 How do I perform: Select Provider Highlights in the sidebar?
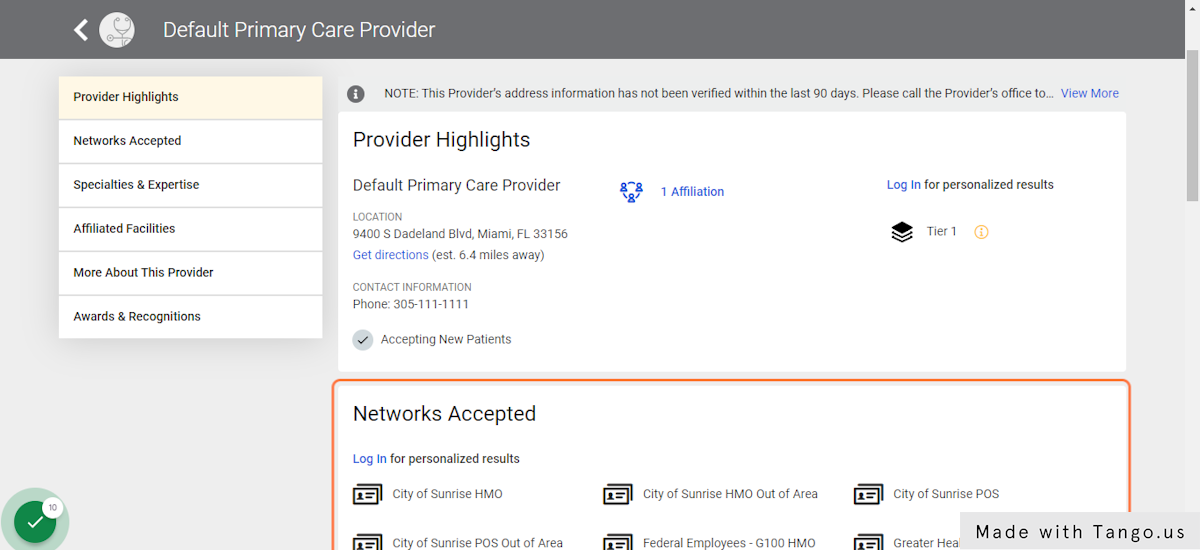coord(191,97)
